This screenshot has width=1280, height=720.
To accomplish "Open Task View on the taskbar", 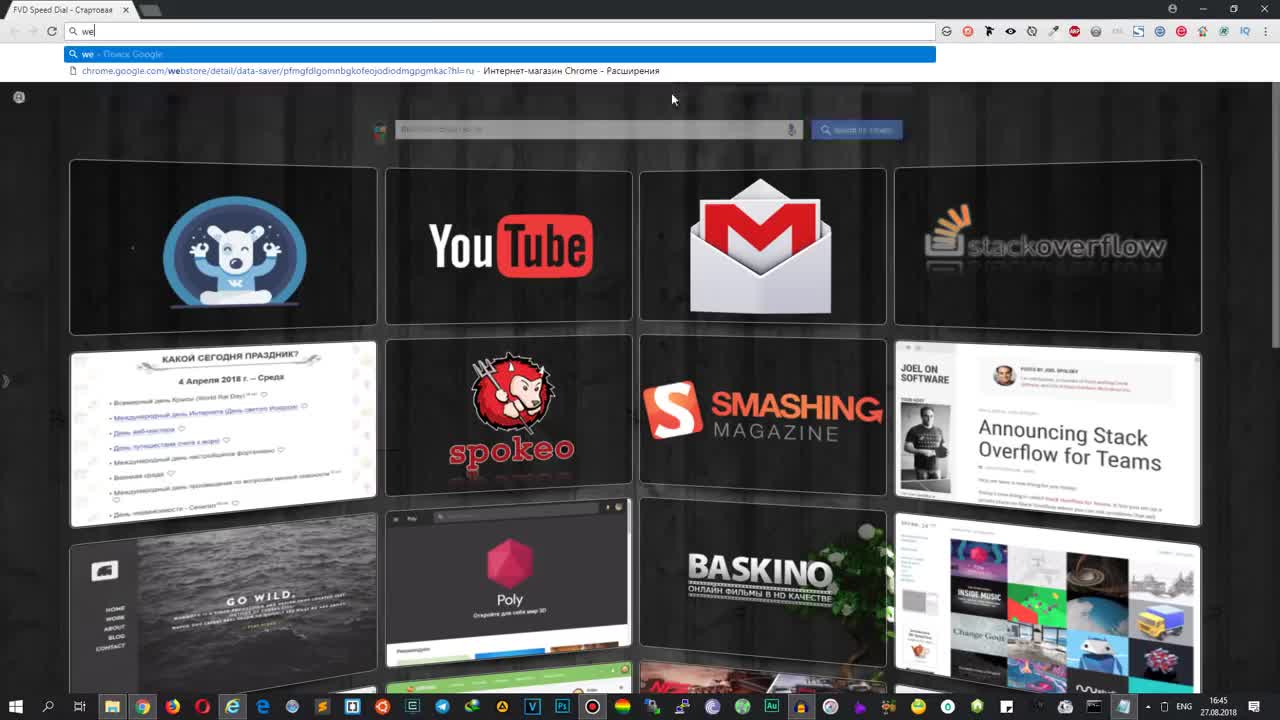I will pos(79,707).
